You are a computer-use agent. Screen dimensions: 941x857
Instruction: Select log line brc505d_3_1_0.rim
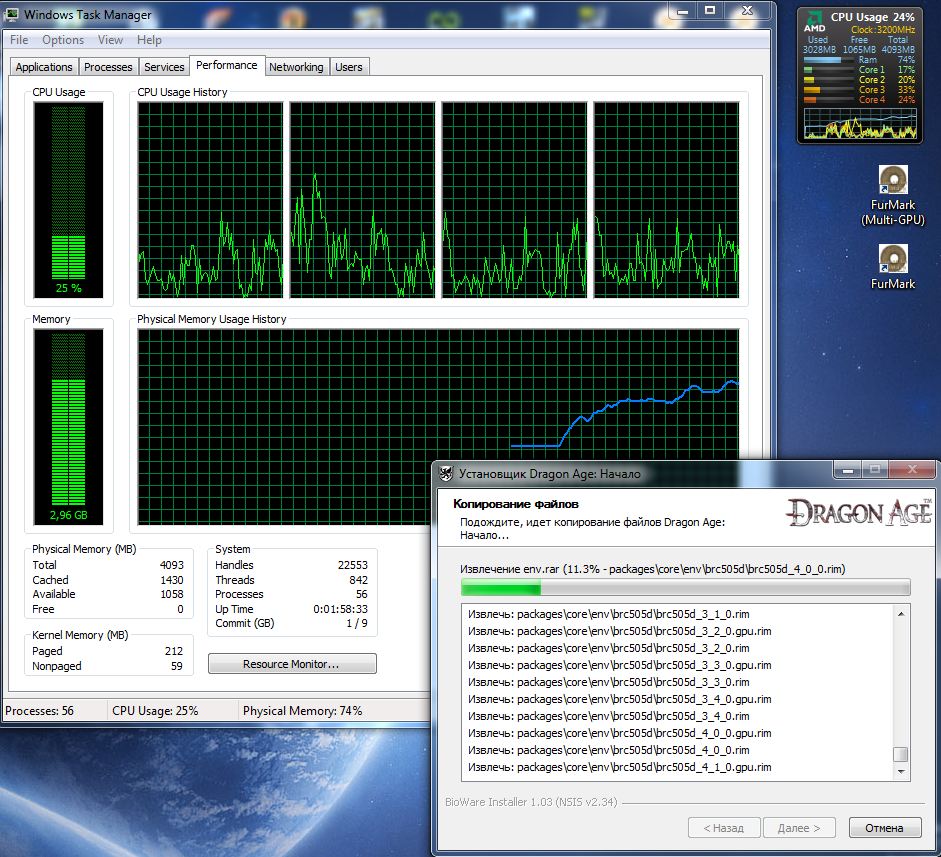click(x=609, y=614)
